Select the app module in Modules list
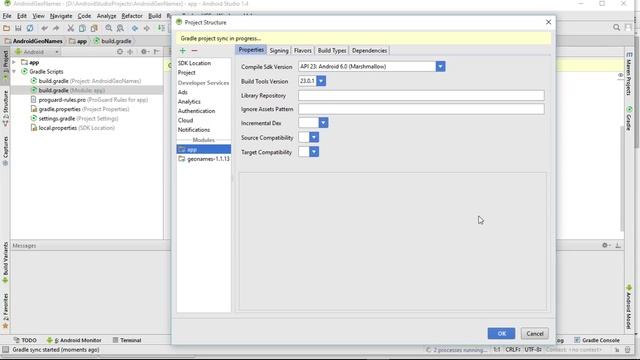The height and width of the screenshot is (360, 640). click(x=204, y=149)
